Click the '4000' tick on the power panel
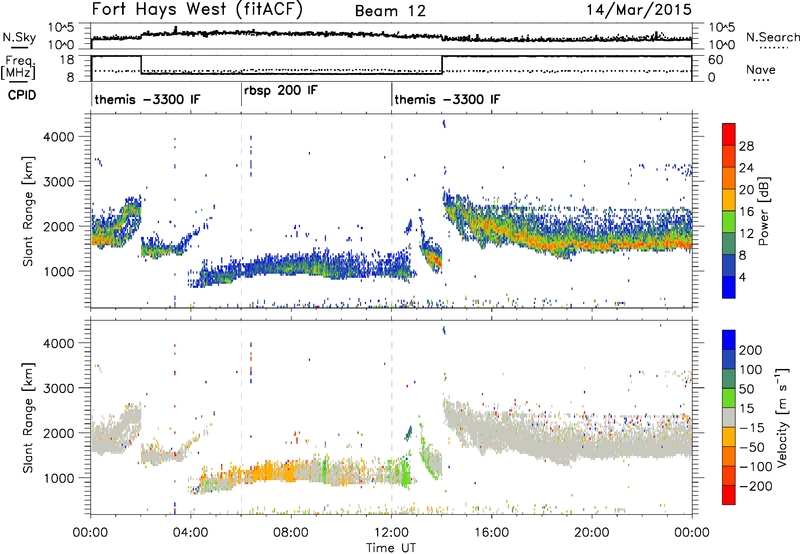Image resolution: width=800 pixels, height=554 pixels. (59, 137)
